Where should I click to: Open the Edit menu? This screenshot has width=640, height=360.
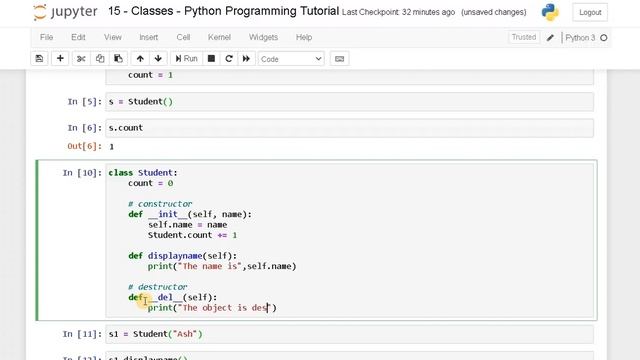click(x=78, y=37)
